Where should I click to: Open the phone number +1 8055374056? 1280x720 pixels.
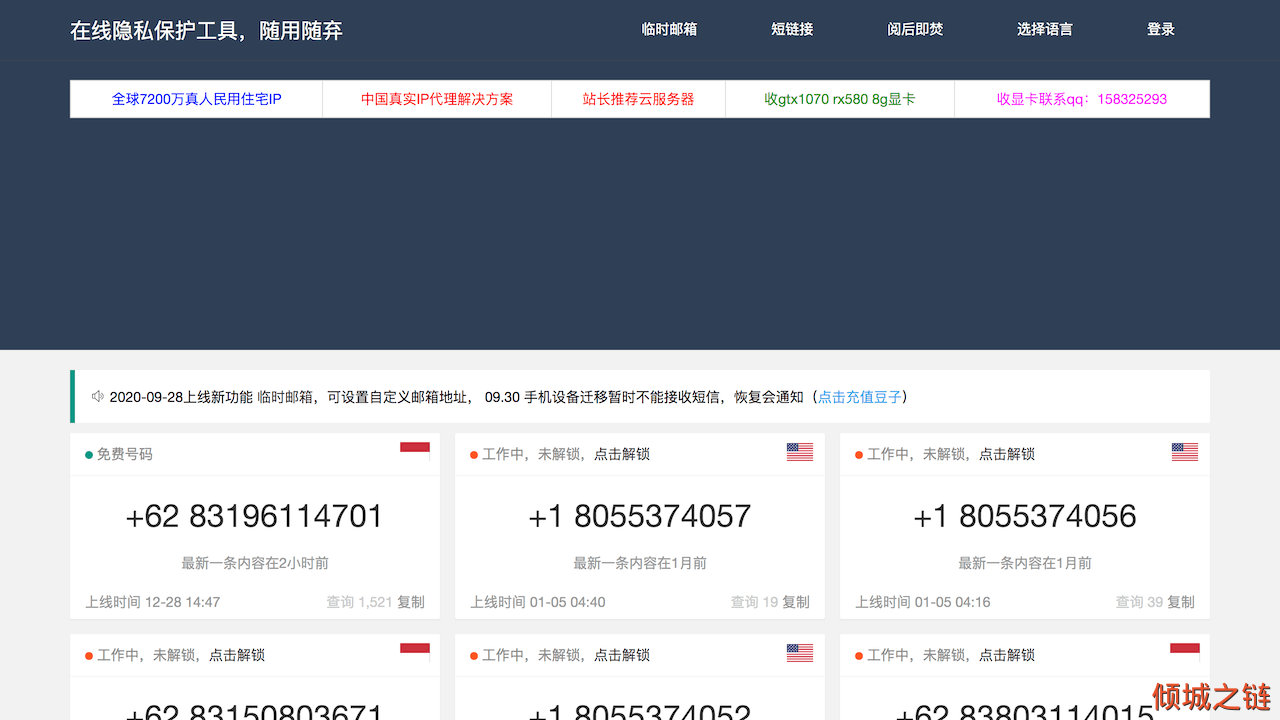[x=1025, y=516]
